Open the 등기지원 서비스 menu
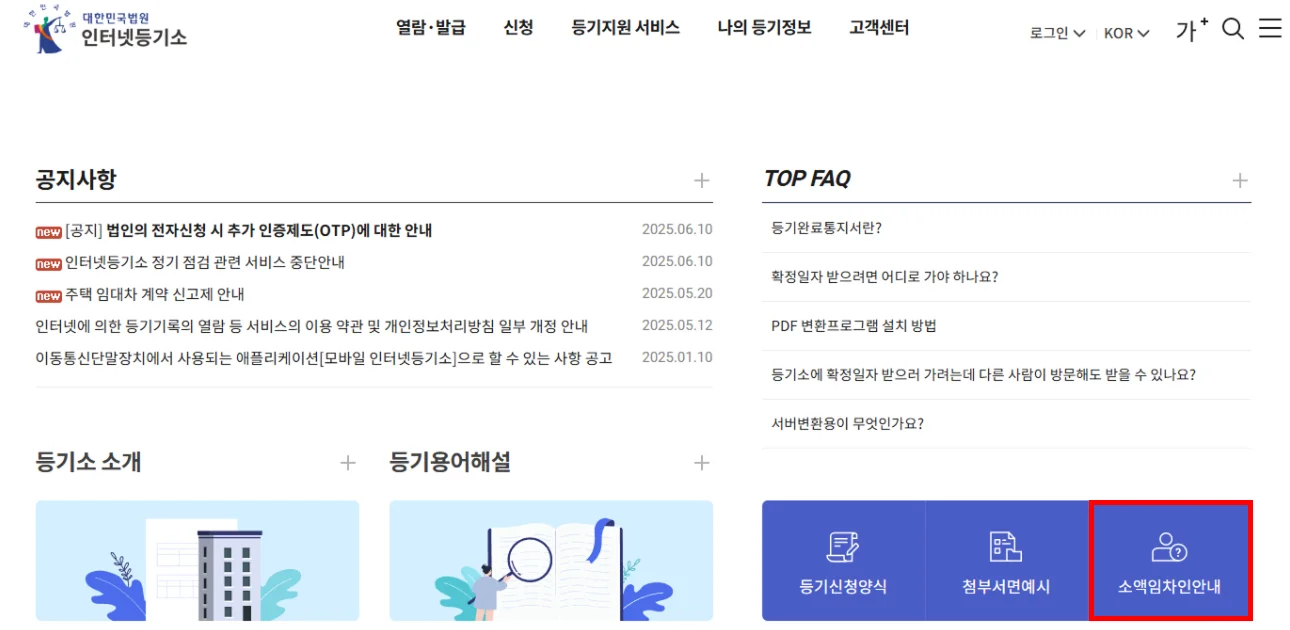 [626, 28]
